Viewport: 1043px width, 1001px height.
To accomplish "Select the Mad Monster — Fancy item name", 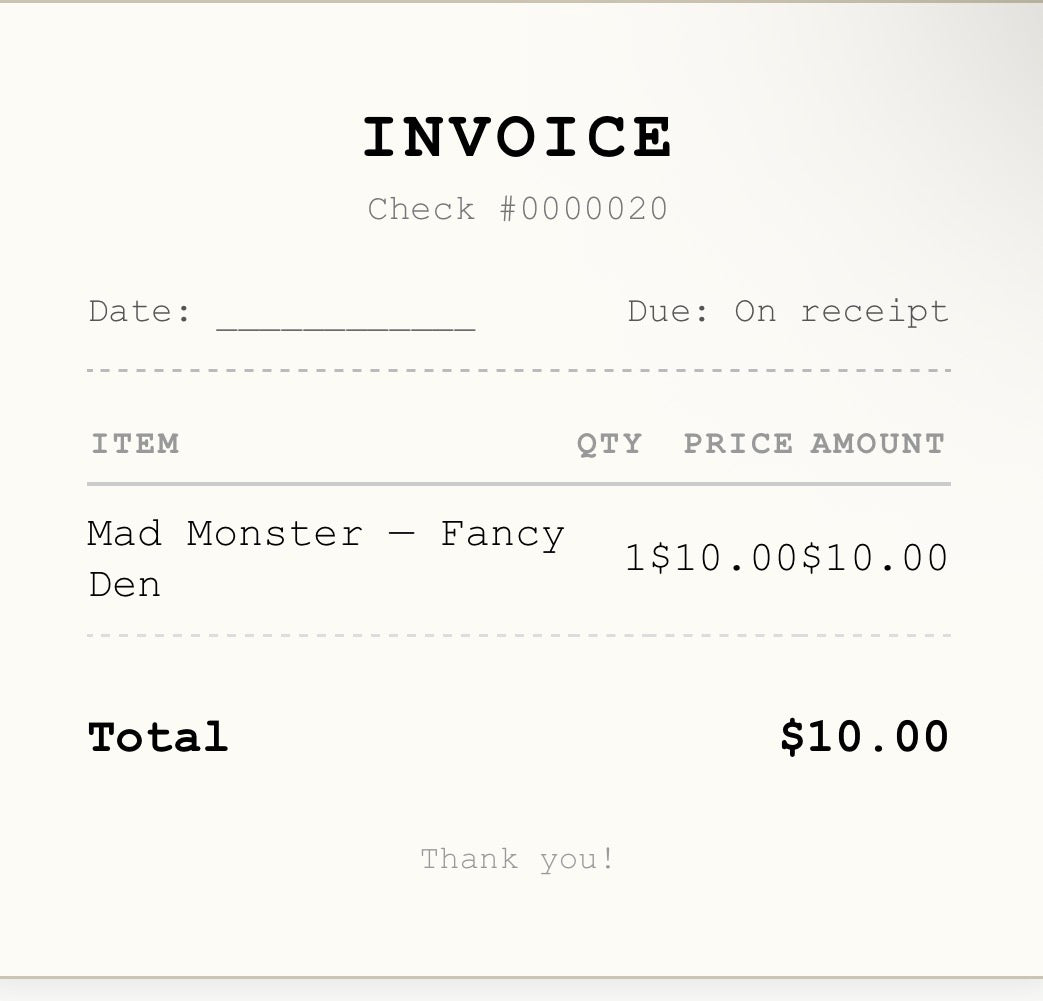I will pyautogui.click(x=326, y=534).
